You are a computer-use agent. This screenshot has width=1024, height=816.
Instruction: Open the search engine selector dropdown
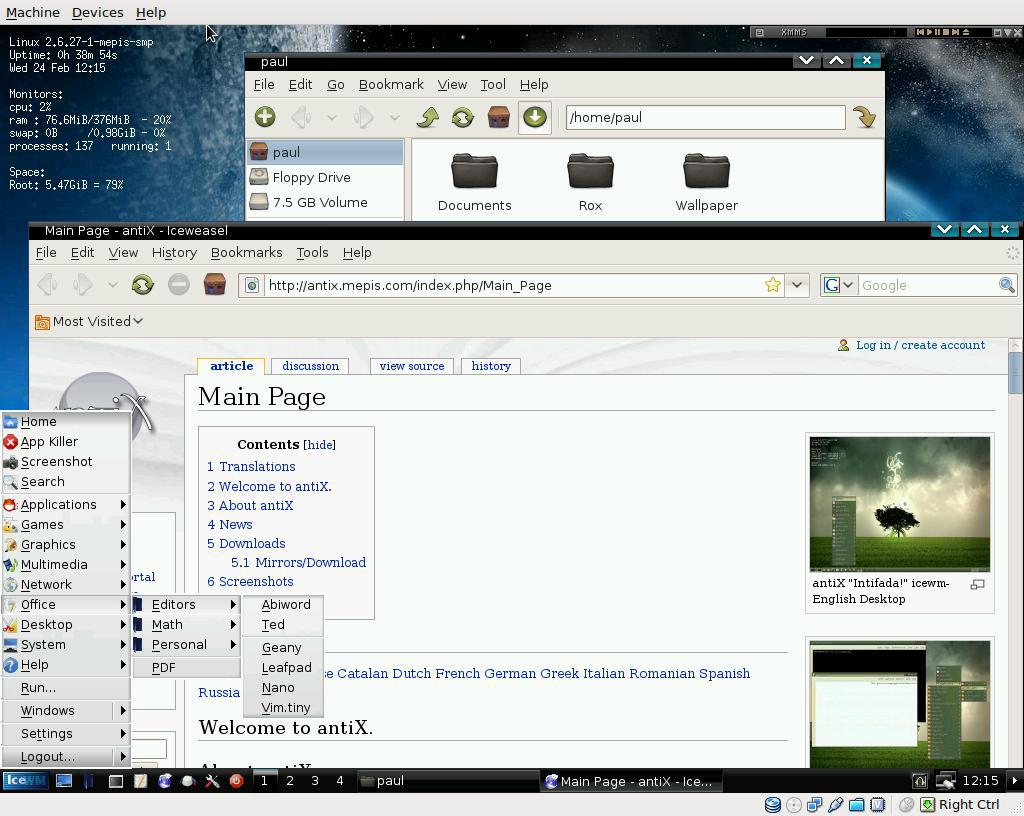pyautogui.click(x=838, y=285)
